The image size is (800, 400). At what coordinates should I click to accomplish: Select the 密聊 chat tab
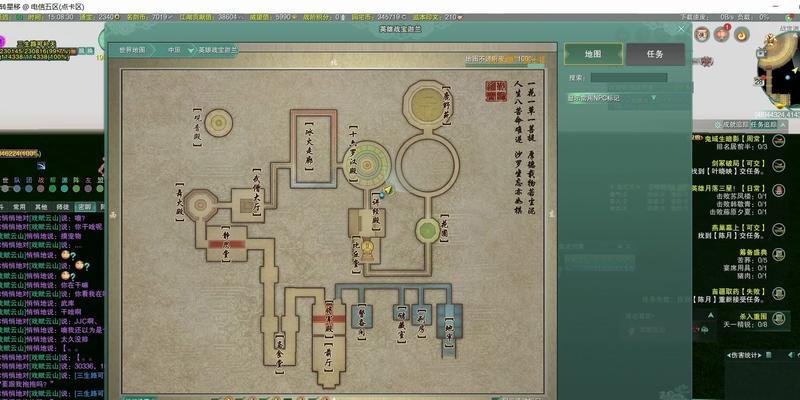point(83,207)
